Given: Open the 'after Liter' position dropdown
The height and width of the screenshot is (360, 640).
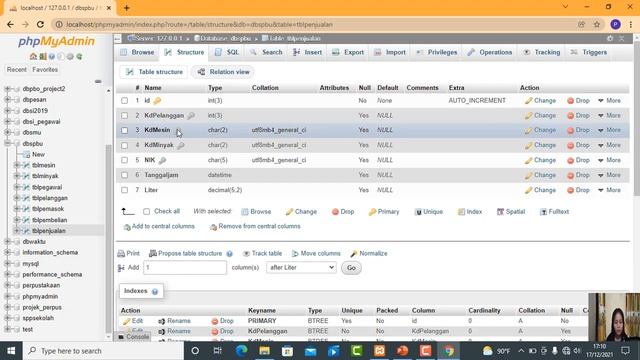Looking at the screenshot, I should 301,268.
